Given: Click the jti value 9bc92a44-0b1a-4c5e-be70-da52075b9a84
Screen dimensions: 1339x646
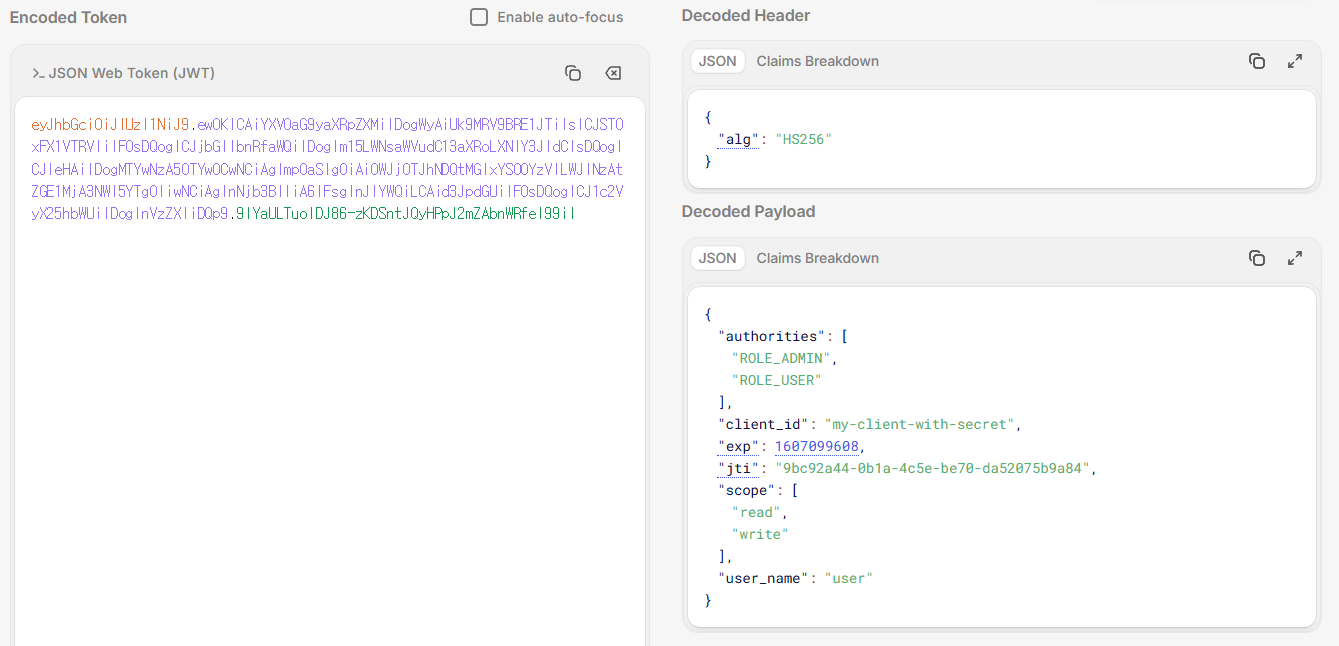Looking at the screenshot, I should coord(932,468).
